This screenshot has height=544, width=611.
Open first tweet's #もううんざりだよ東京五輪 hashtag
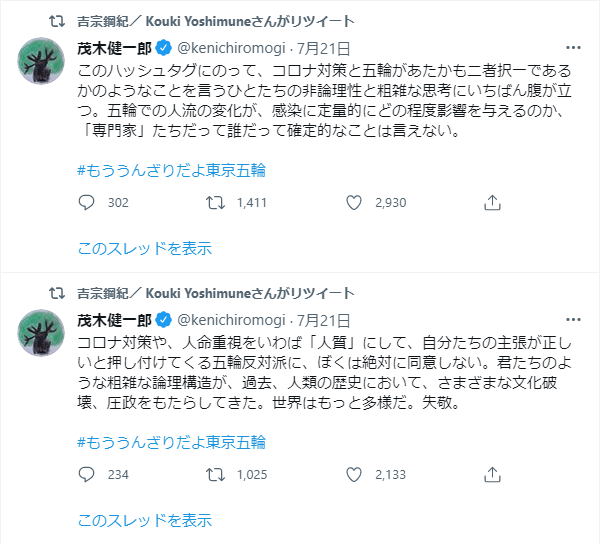click(x=172, y=168)
